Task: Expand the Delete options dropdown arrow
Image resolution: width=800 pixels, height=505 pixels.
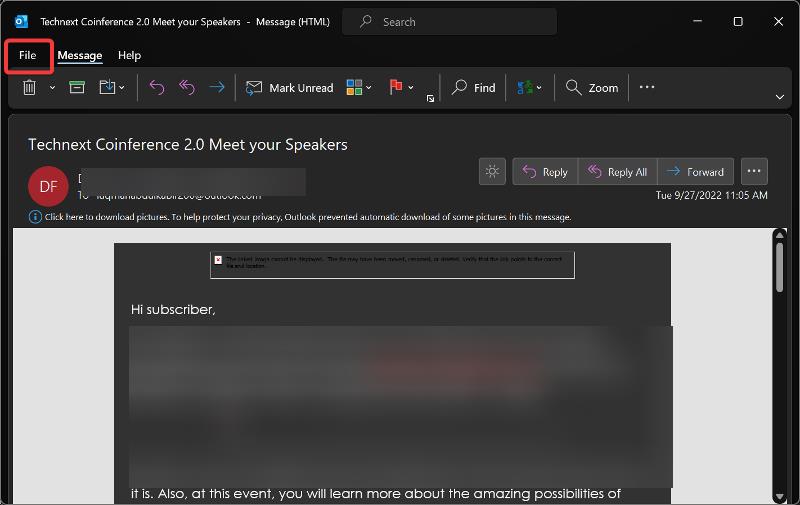Action: 52,88
